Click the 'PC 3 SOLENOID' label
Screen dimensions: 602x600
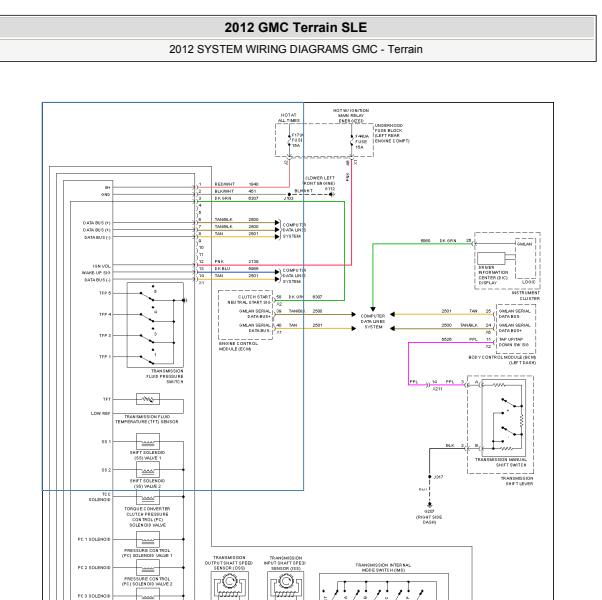(x=94, y=596)
